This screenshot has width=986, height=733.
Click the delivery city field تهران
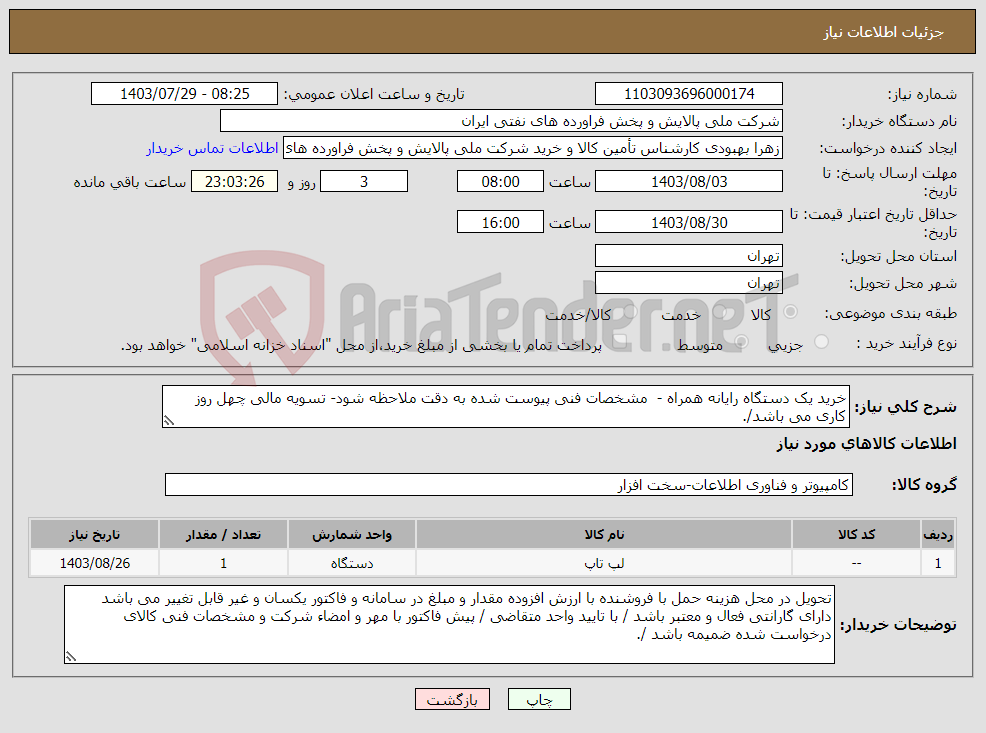[x=689, y=283]
